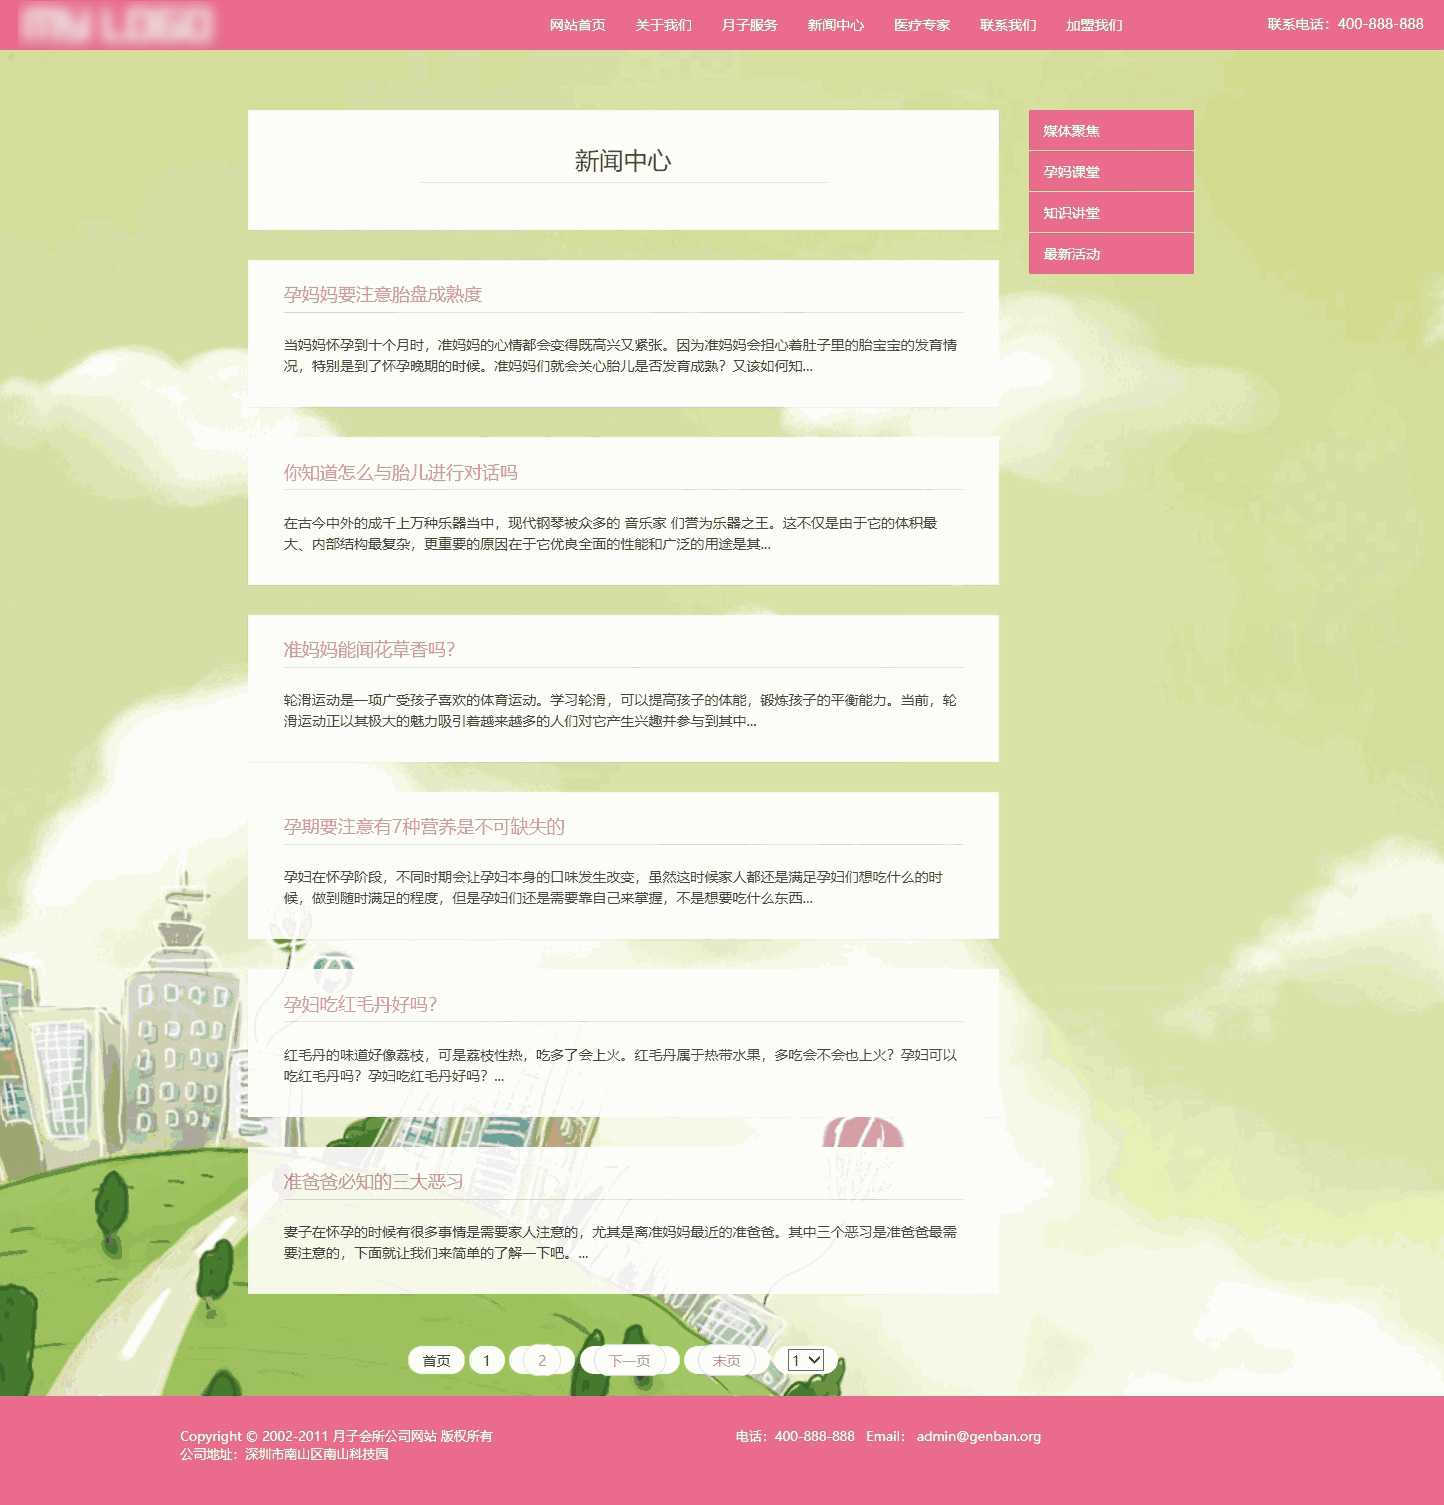Open article 孕妈妈要注意胎盘成熟度
The image size is (1444, 1505).
(382, 294)
